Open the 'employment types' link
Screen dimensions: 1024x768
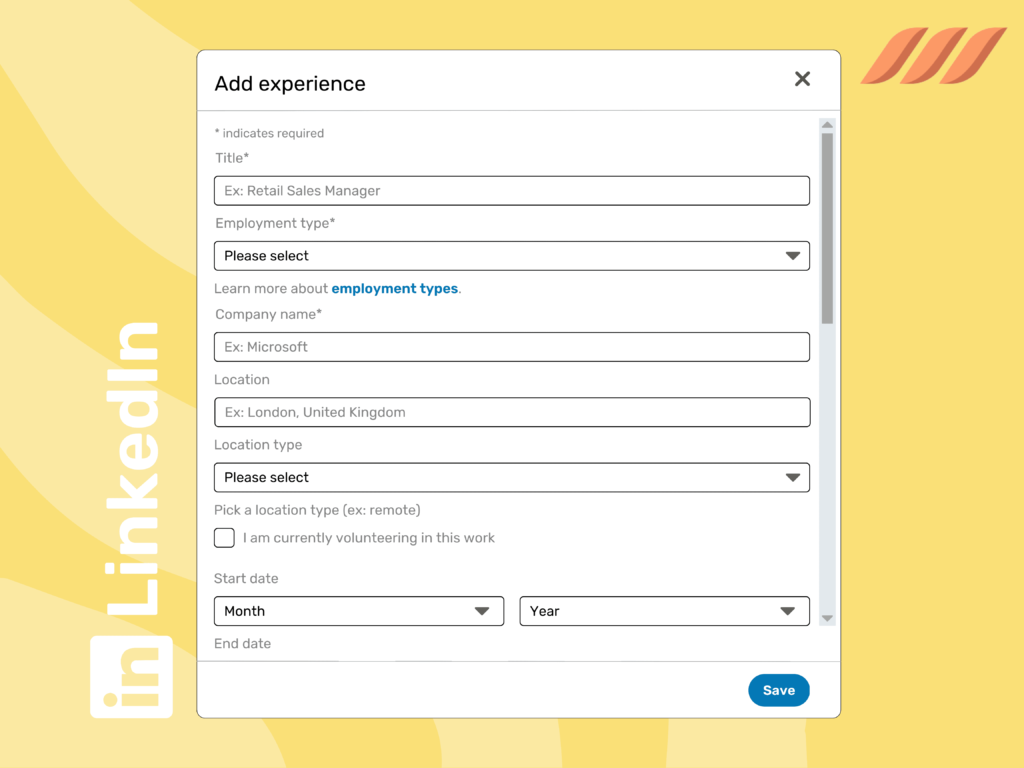394,288
